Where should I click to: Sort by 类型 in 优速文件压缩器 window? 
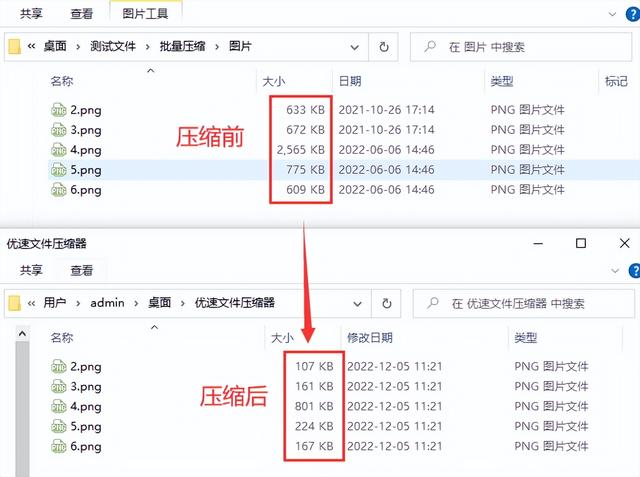click(x=525, y=338)
